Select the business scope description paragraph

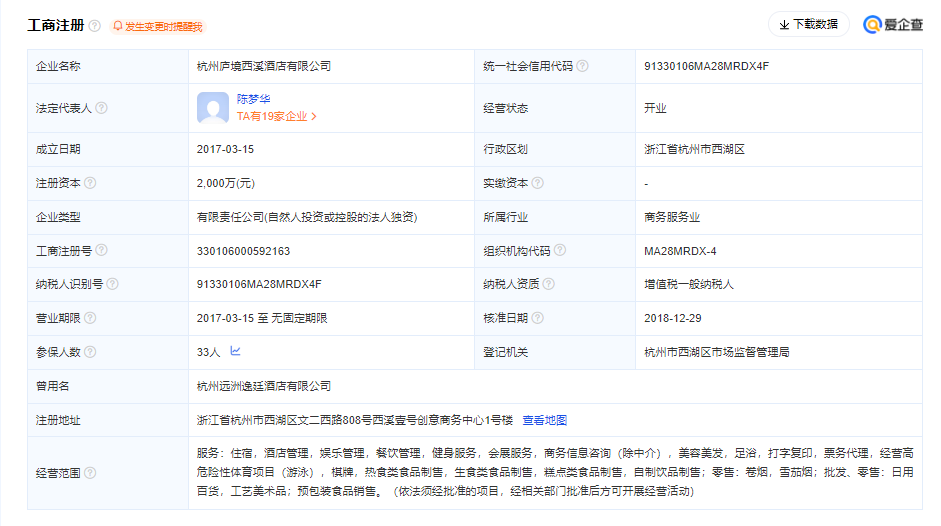point(555,473)
